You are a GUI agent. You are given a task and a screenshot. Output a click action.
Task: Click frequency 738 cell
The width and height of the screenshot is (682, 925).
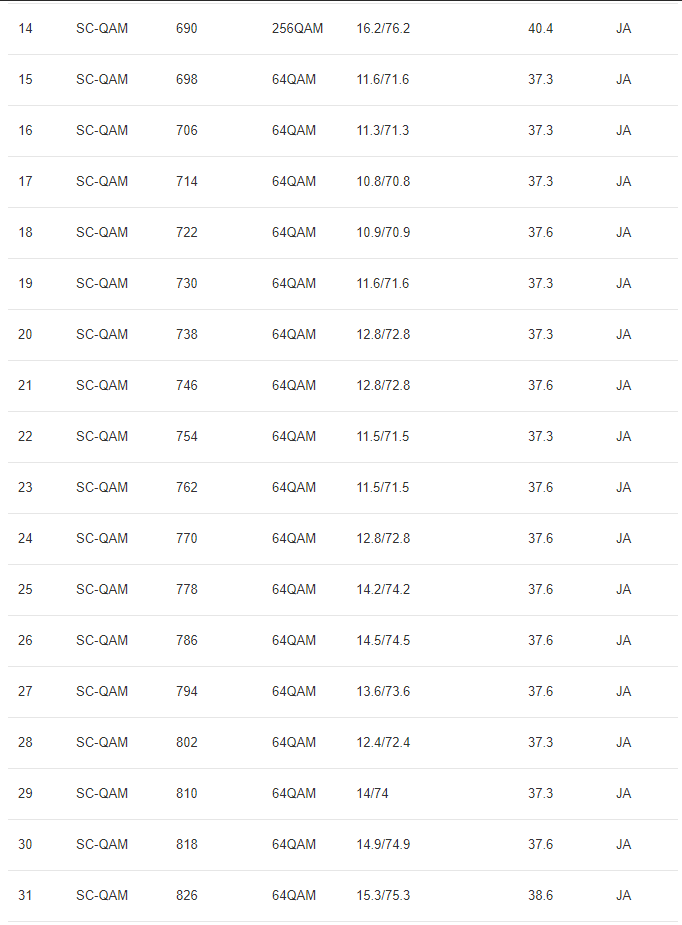coord(186,334)
